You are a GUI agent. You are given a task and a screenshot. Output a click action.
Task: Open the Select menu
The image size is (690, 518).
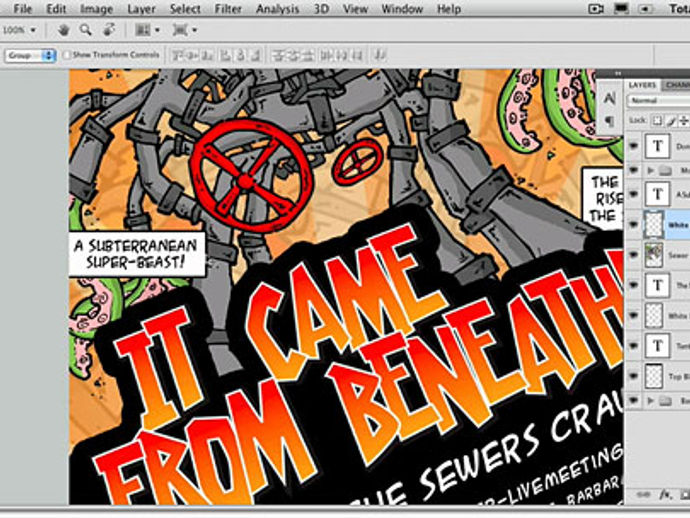pos(185,9)
